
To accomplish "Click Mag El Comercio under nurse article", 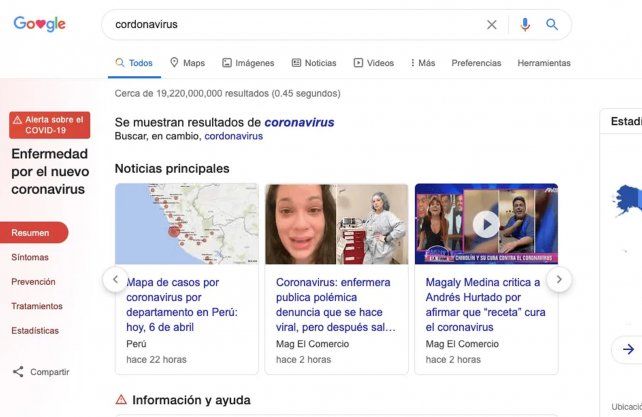I will 312,344.
